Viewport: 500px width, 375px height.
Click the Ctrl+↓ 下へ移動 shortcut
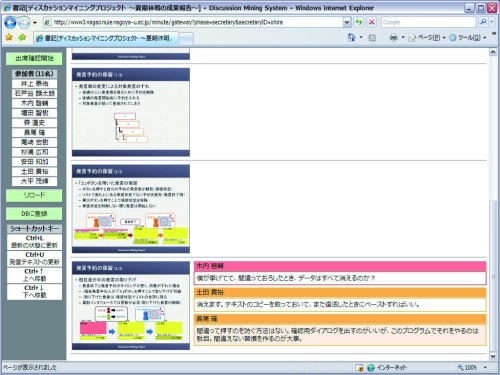pos(34,292)
